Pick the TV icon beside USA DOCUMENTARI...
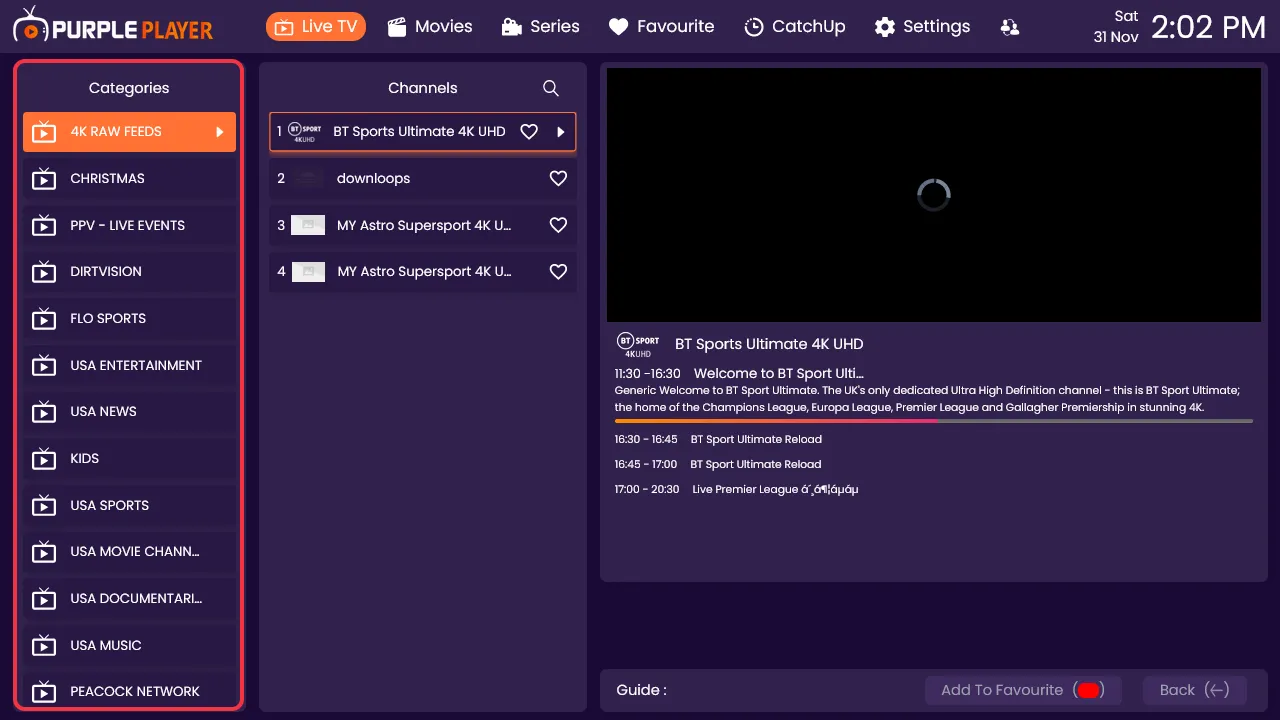This screenshot has height=720, width=1280. point(44,599)
